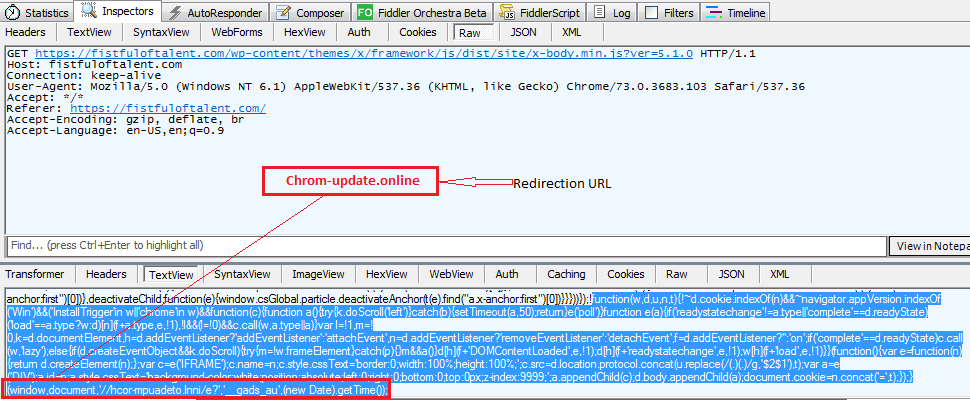Open the request XML tab

(x=571, y=33)
